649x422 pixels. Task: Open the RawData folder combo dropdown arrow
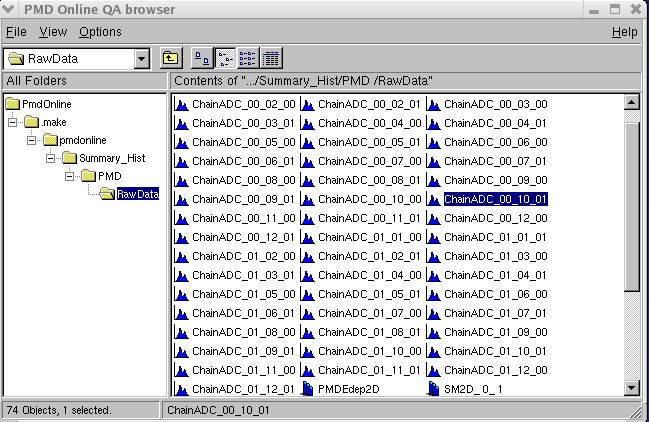click(142, 59)
